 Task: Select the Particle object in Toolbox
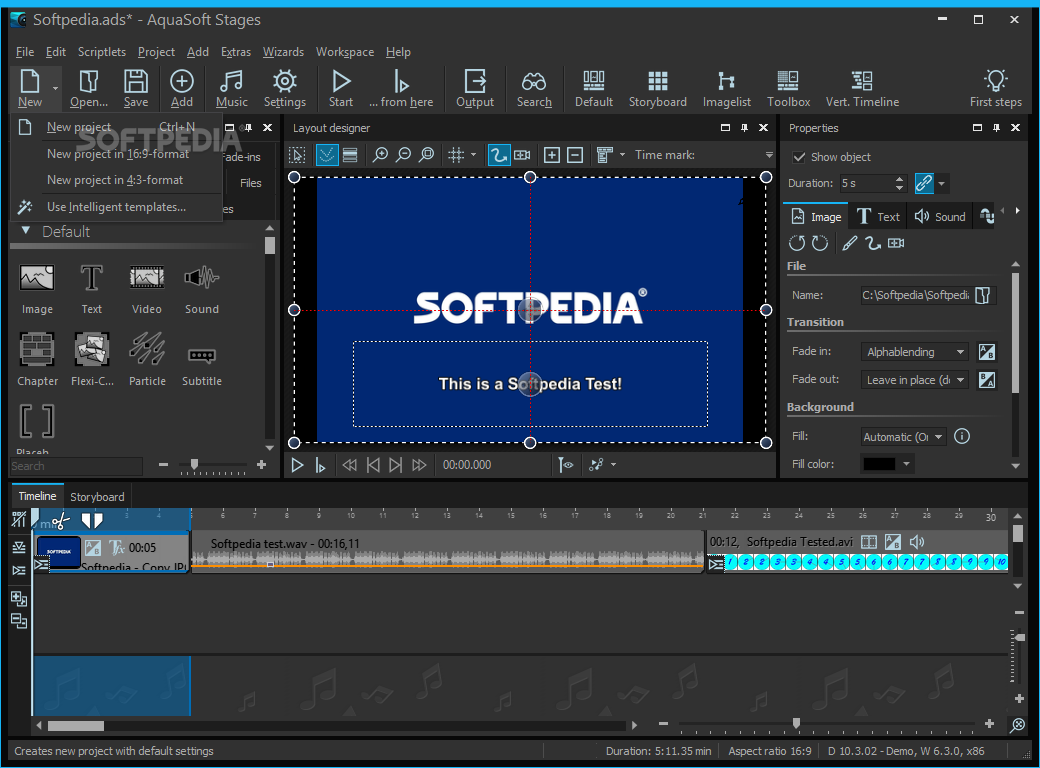point(147,360)
